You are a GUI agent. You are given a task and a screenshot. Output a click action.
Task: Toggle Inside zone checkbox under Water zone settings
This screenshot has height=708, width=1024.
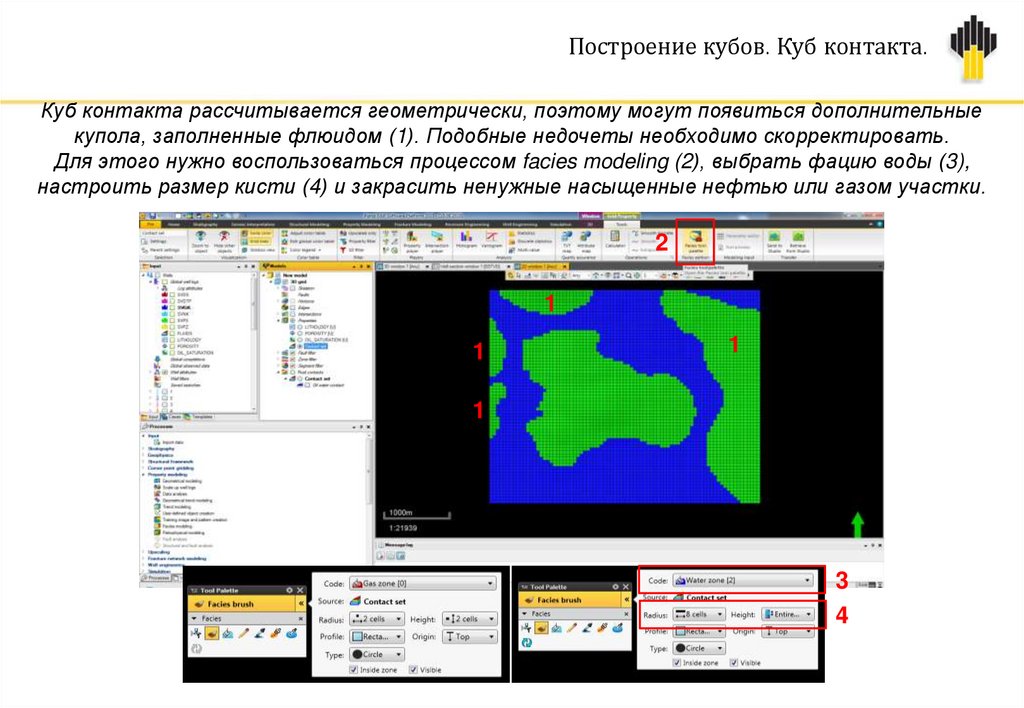tap(677, 662)
